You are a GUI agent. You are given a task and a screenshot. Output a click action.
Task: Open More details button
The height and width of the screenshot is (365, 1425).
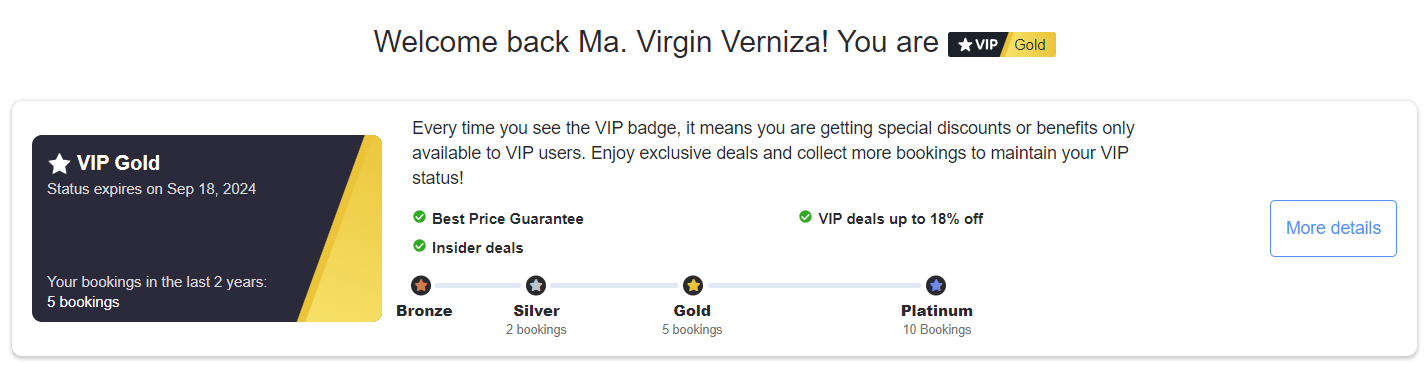(1333, 228)
